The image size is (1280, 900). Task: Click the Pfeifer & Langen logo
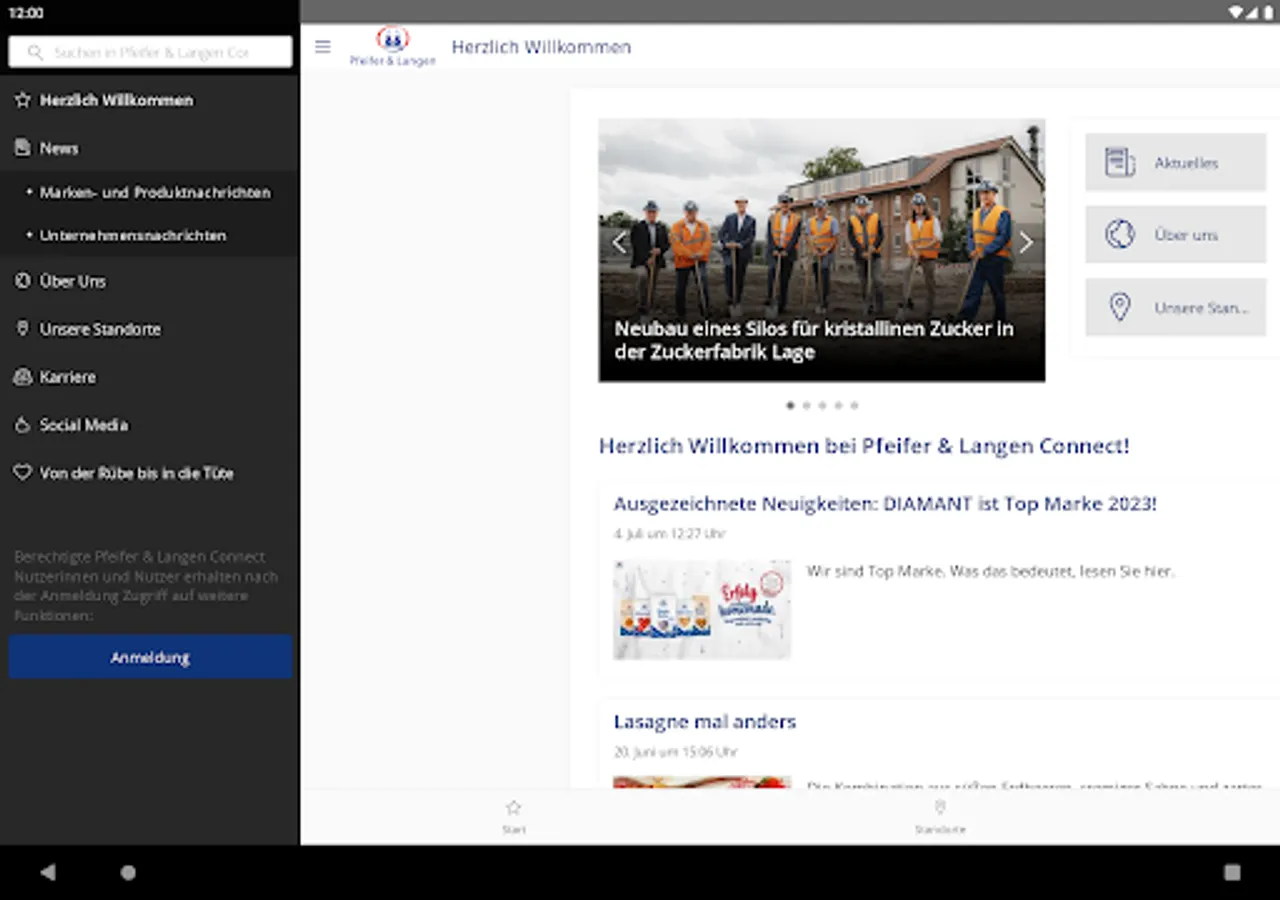point(392,47)
